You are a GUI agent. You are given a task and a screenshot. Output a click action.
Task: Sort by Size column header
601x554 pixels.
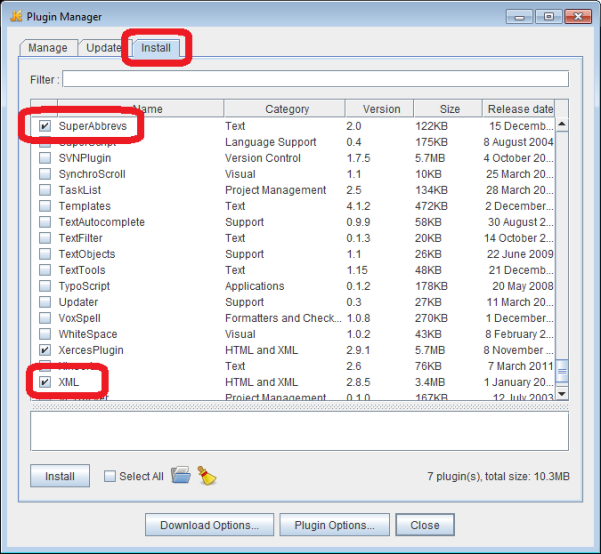pos(448,109)
